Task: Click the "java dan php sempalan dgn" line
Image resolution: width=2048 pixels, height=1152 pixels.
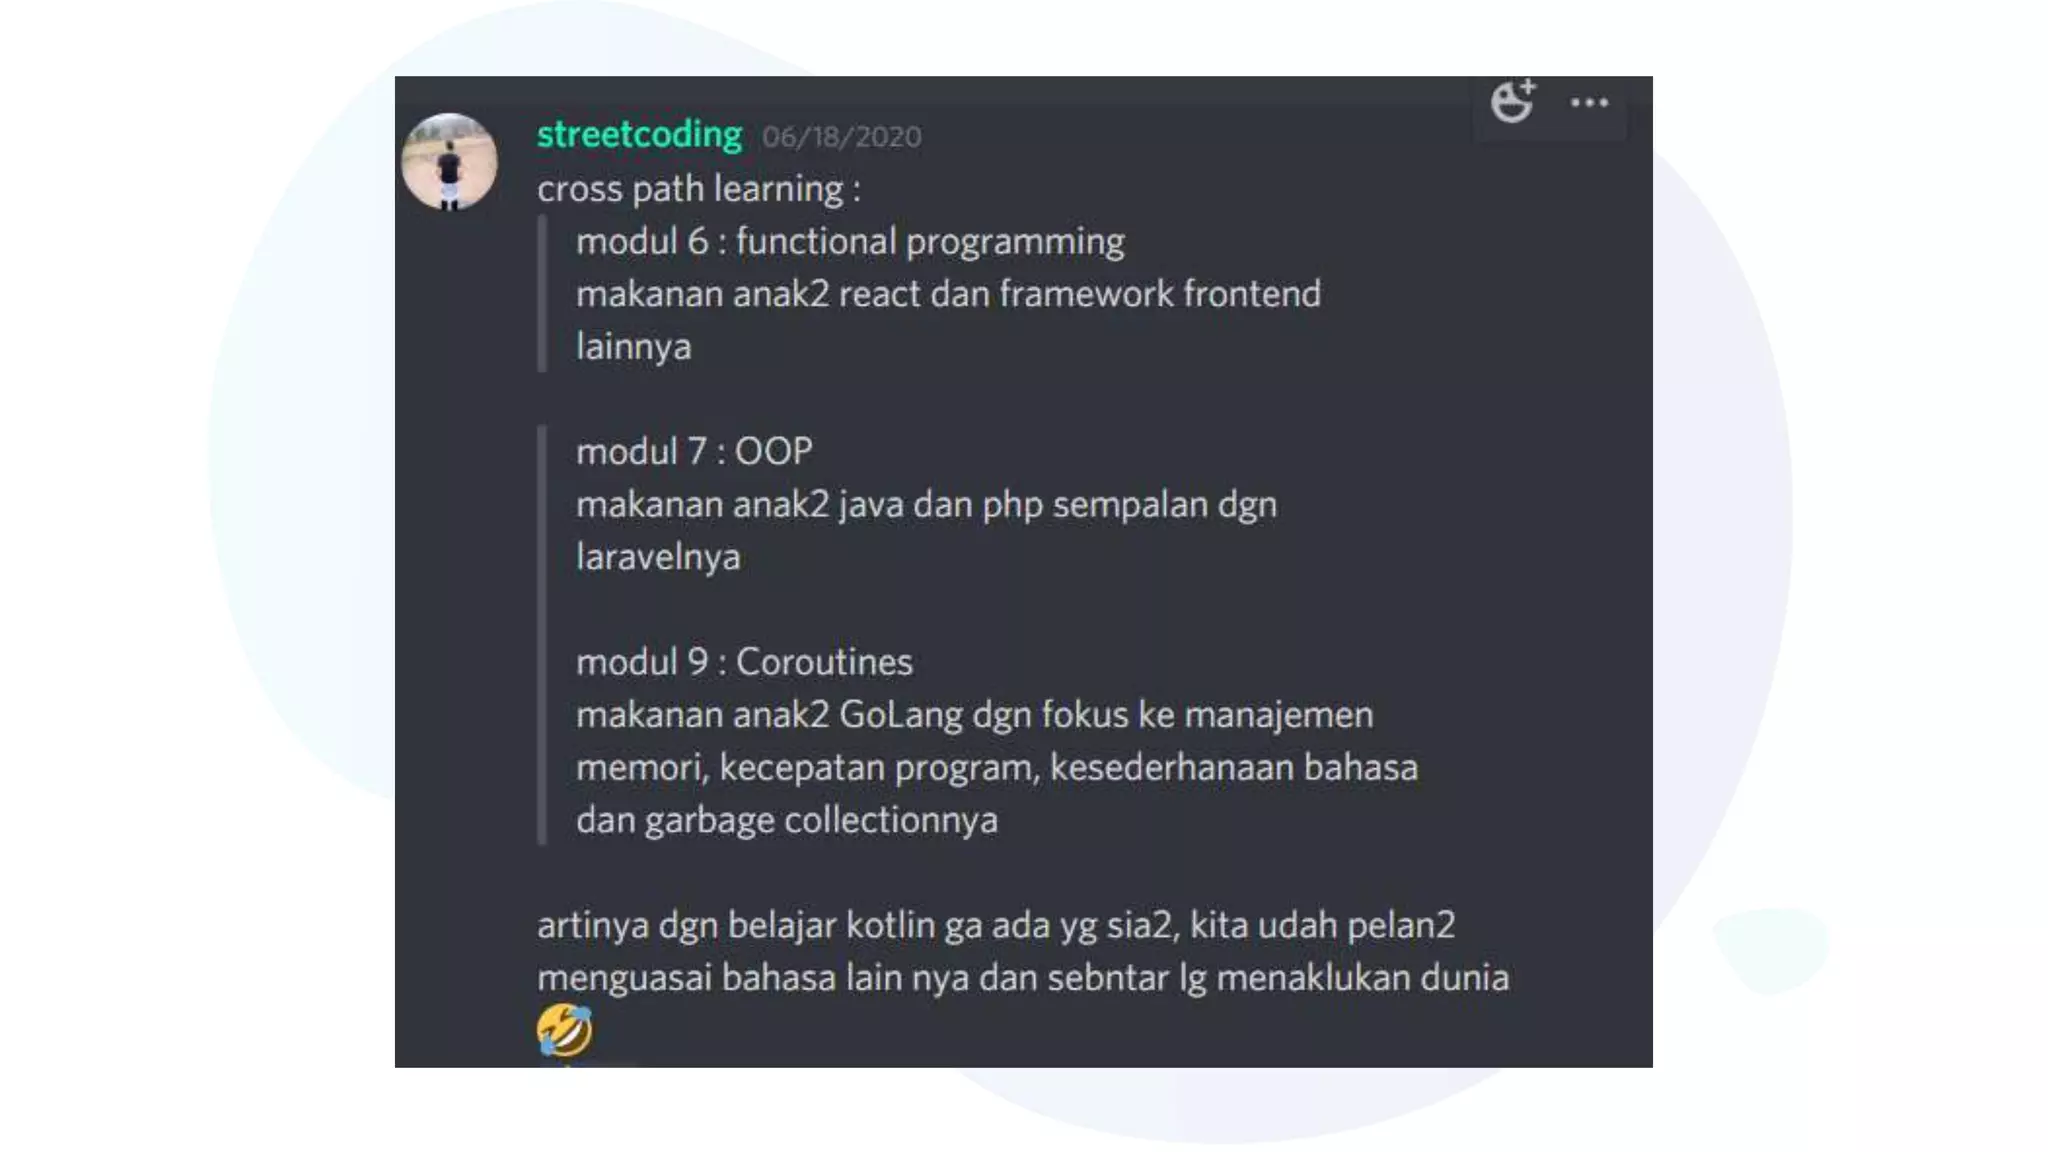Action: tap(926, 505)
